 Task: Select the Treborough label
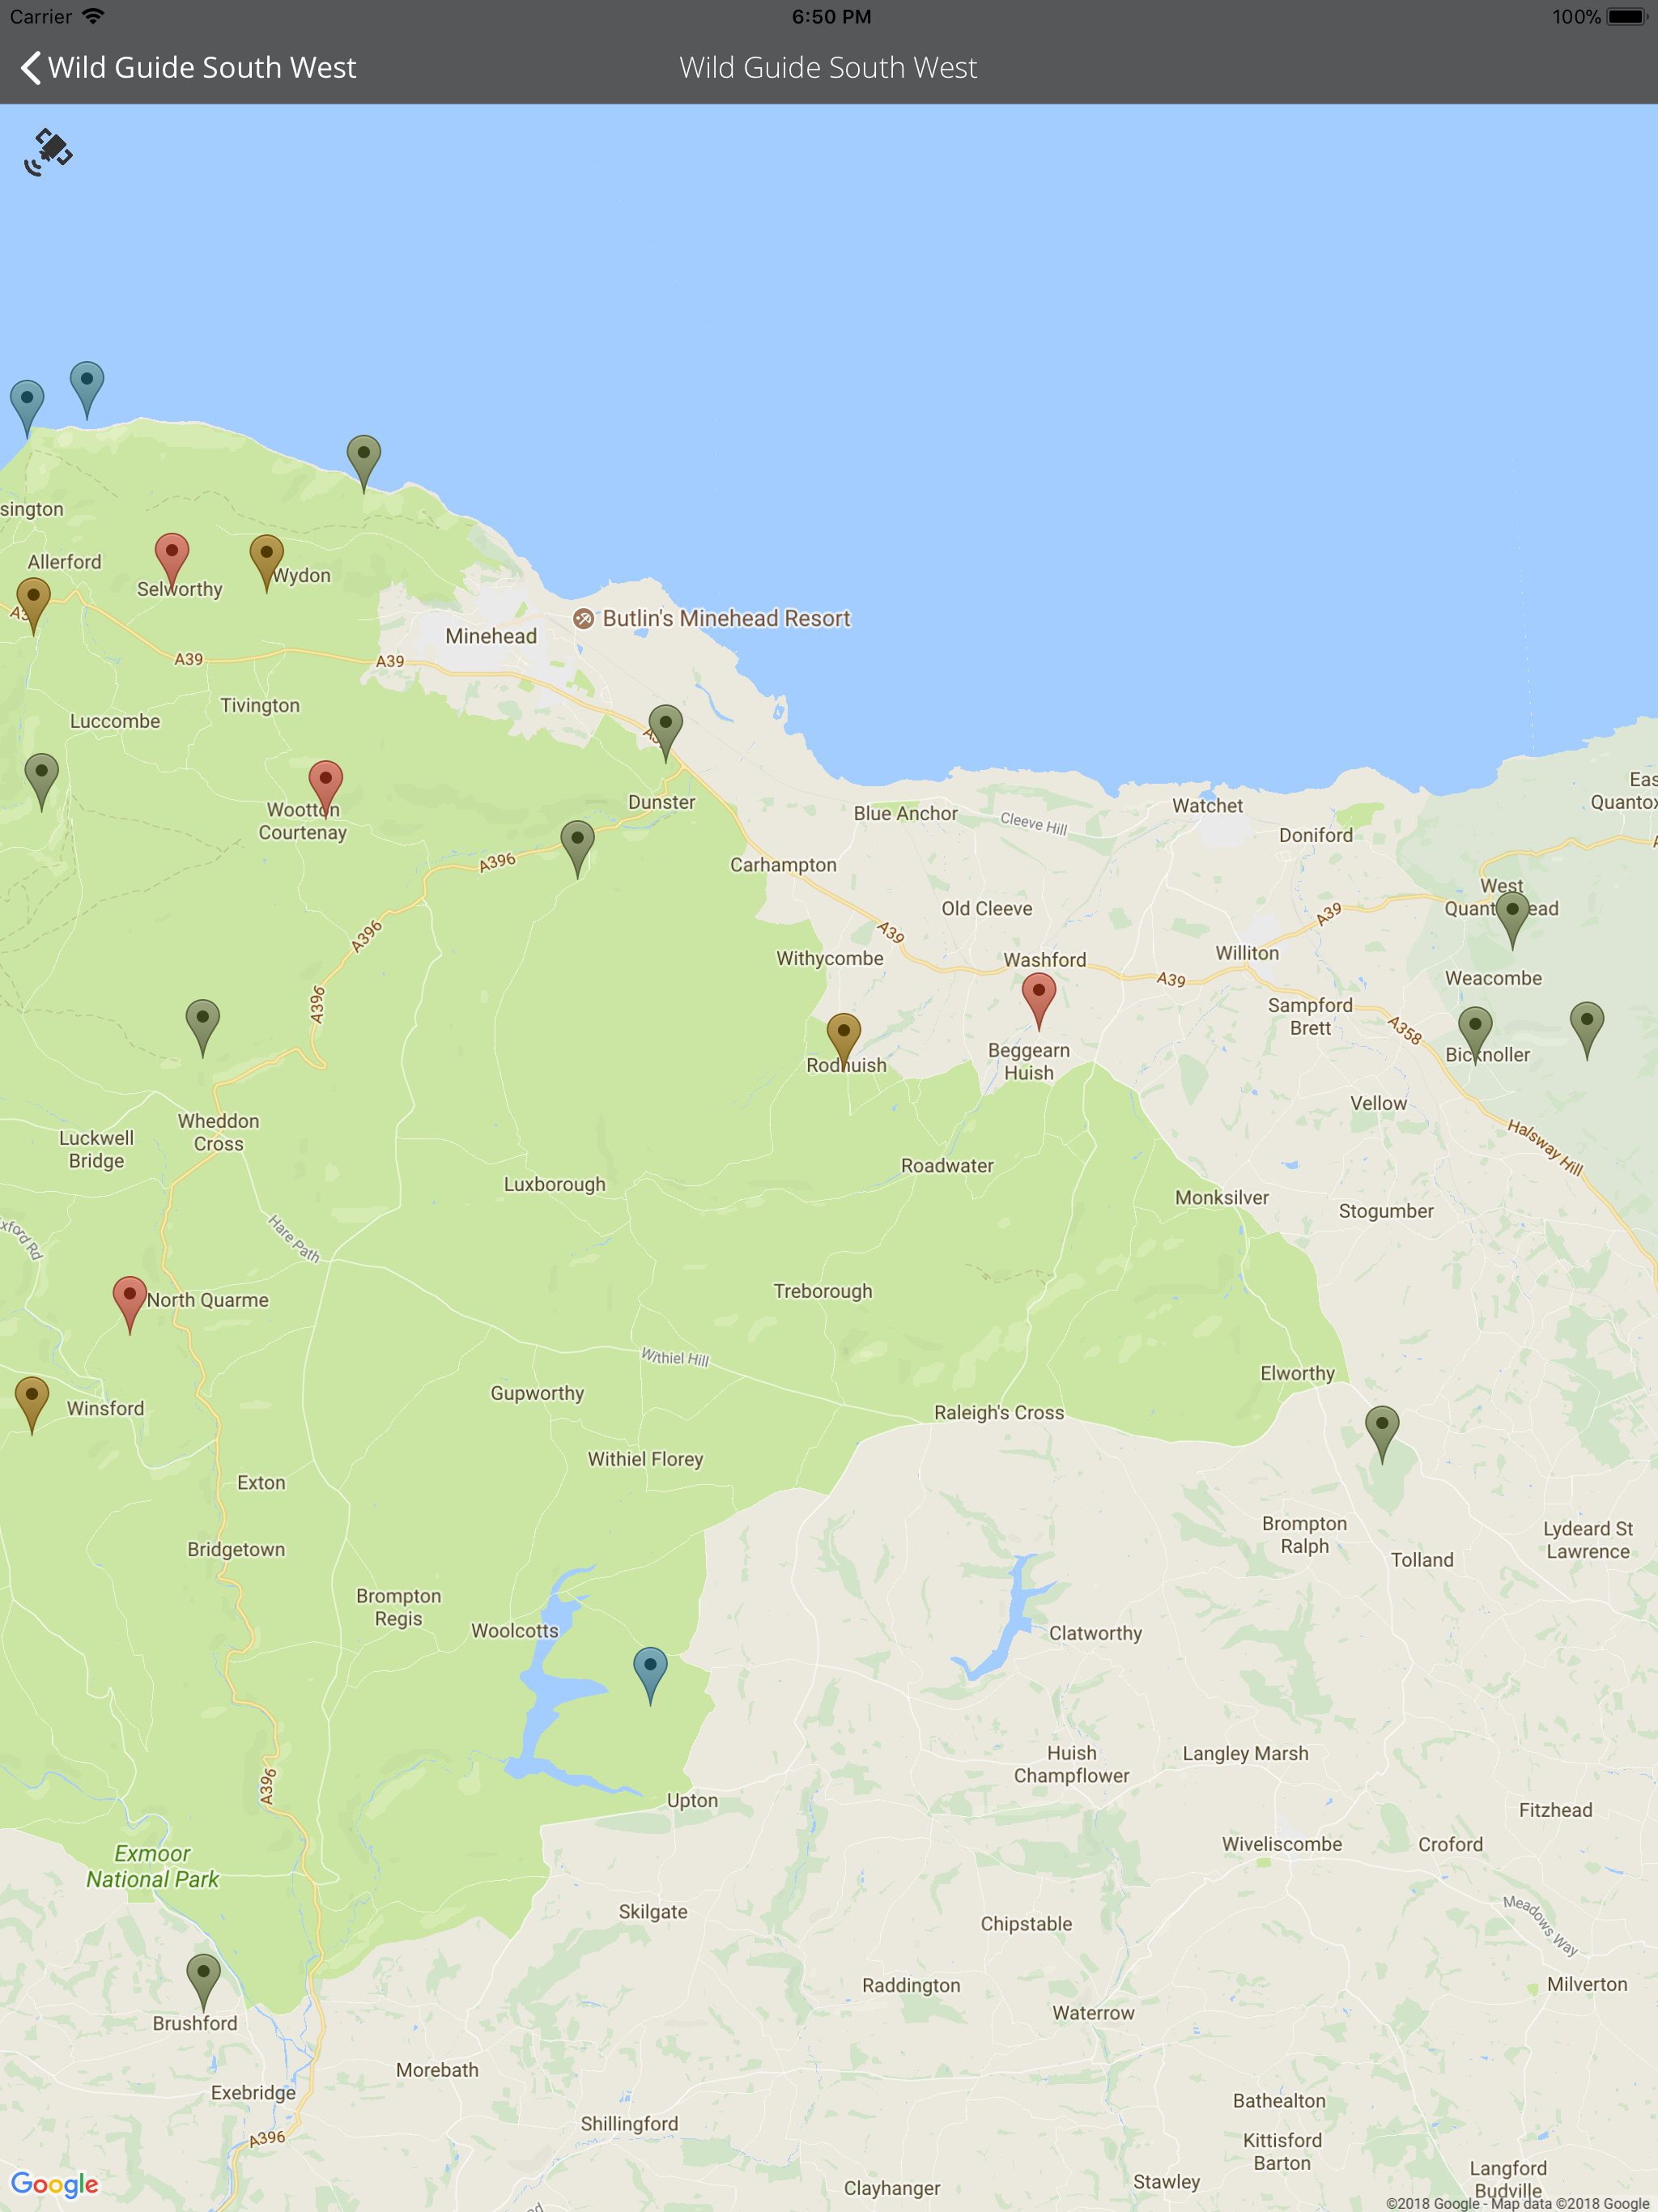(822, 1291)
